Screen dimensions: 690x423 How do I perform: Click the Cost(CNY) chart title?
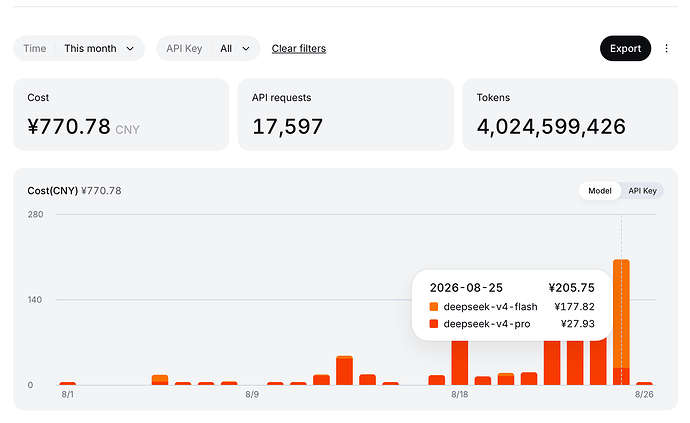(x=52, y=191)
